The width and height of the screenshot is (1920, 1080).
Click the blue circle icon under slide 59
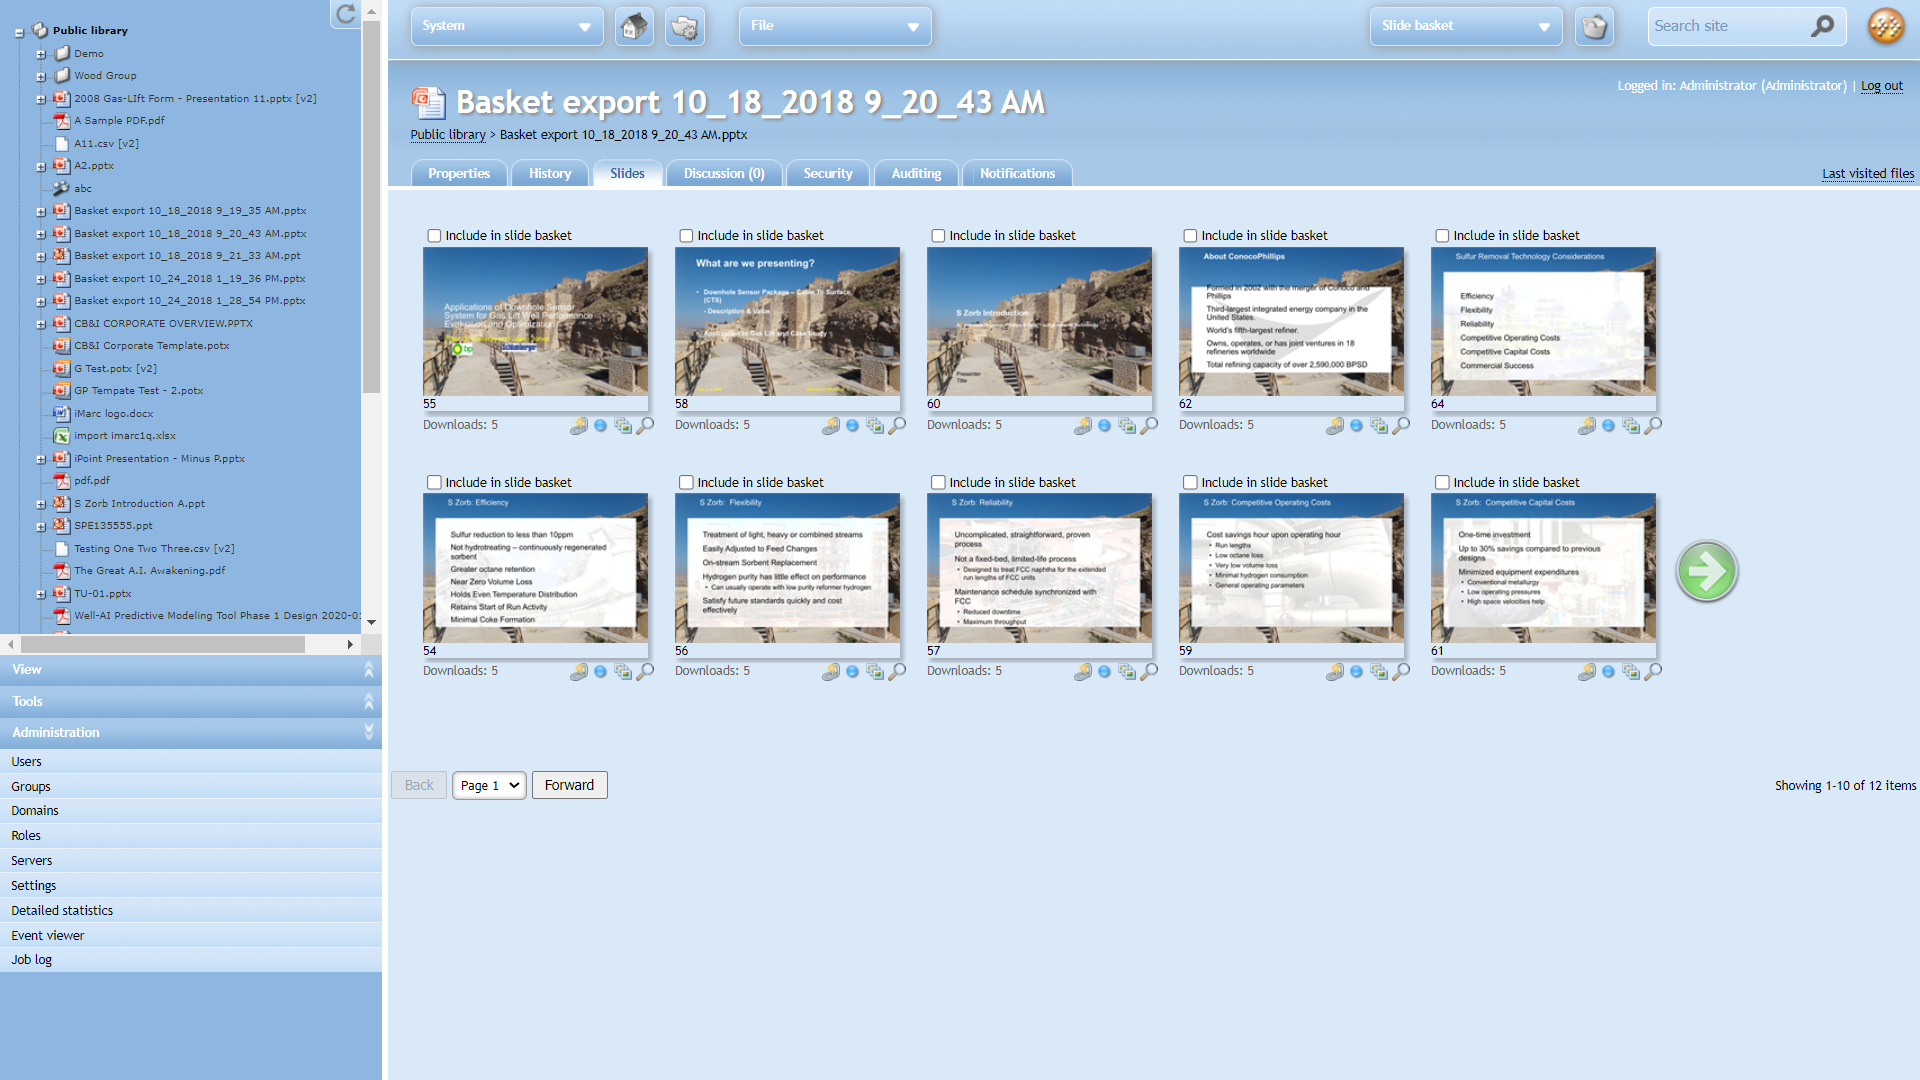(1356, 671)
